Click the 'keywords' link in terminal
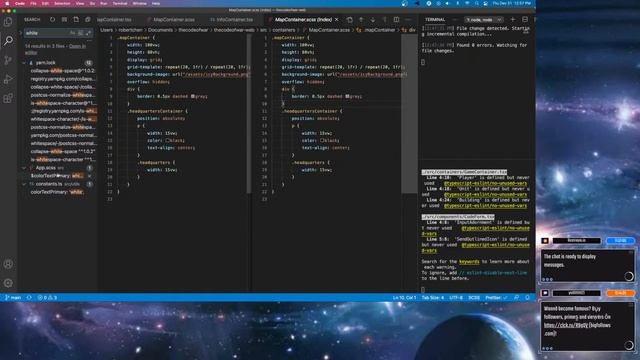Viewport: 640px width, 360px height. [469, 262]
